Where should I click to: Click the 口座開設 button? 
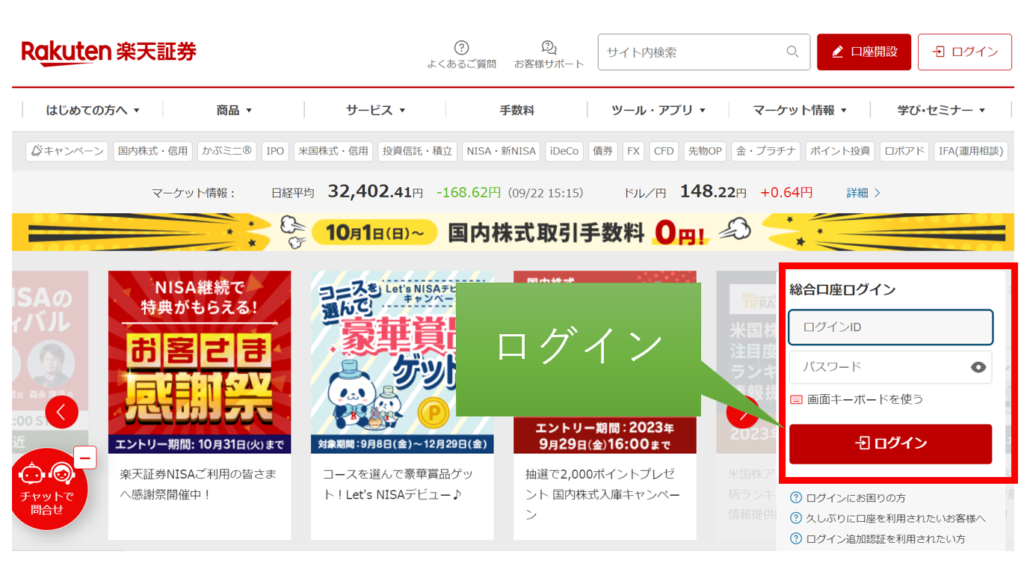coord(863,52)
